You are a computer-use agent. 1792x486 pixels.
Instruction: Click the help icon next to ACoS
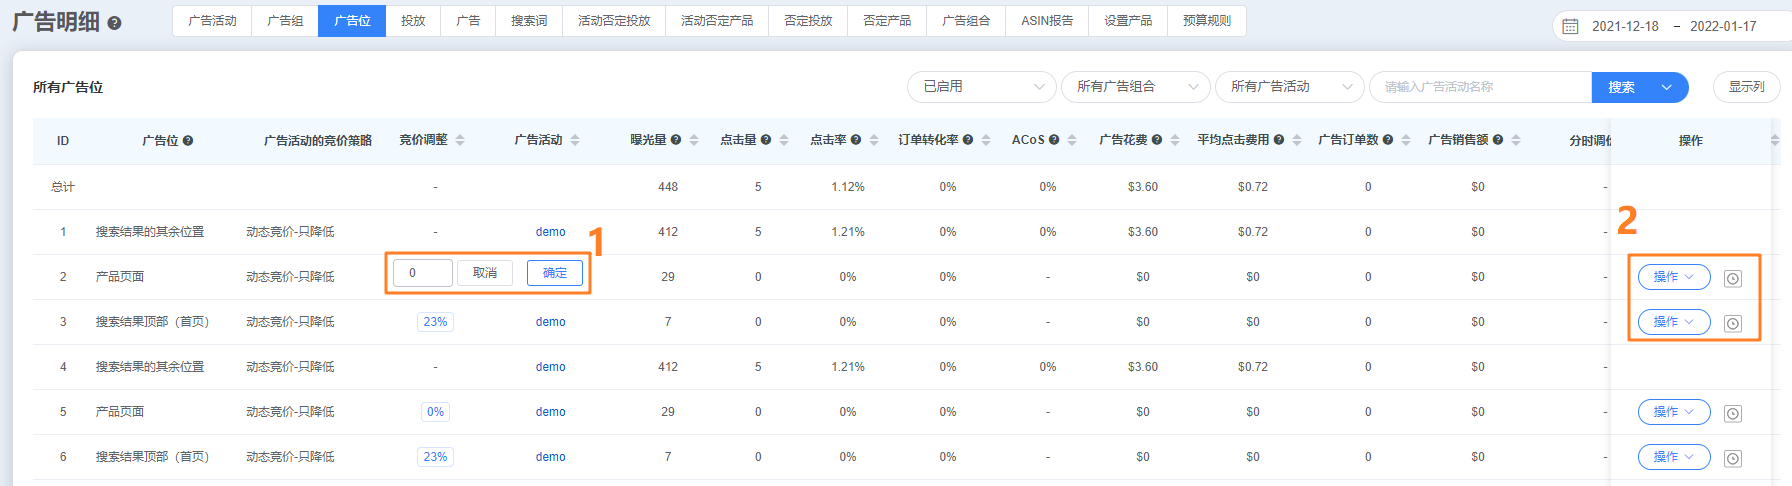[x=1055, y=140]
